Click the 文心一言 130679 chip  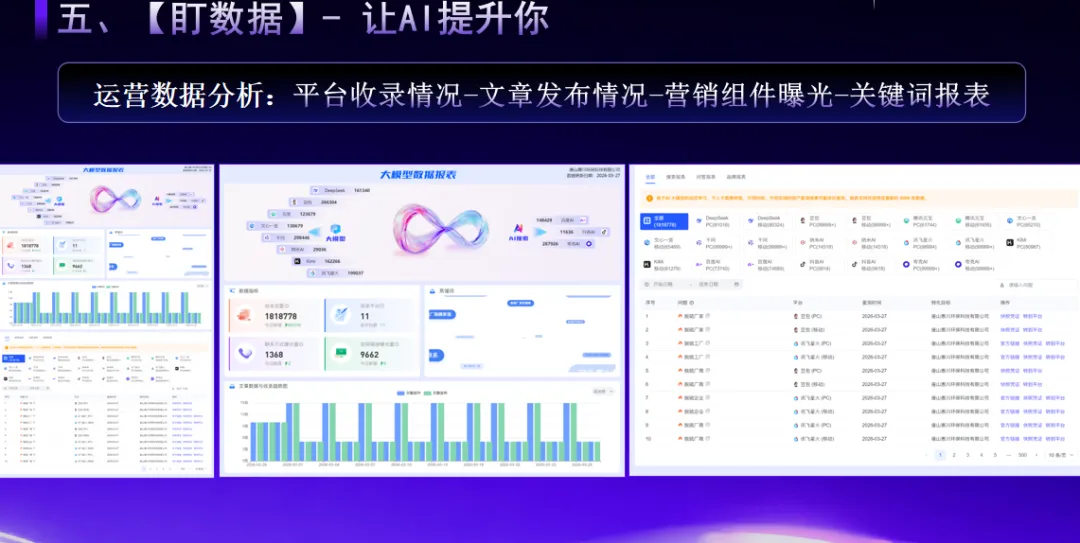(x=277, y=225)
